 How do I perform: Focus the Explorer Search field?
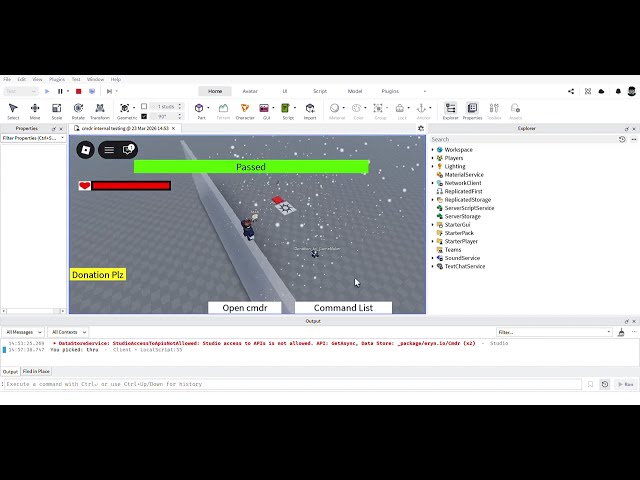523,139
